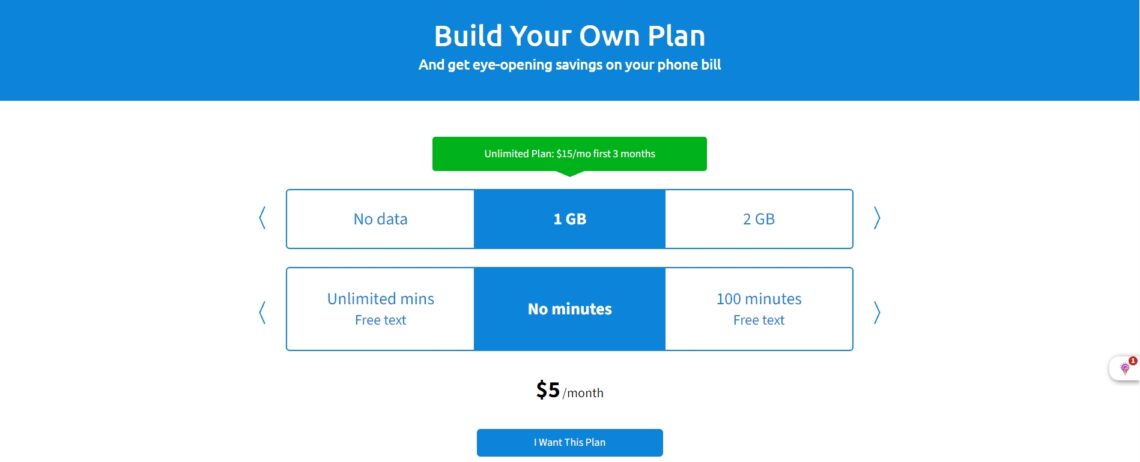
Task: Click the I Want This Plan button
Action: click(569, 442)
